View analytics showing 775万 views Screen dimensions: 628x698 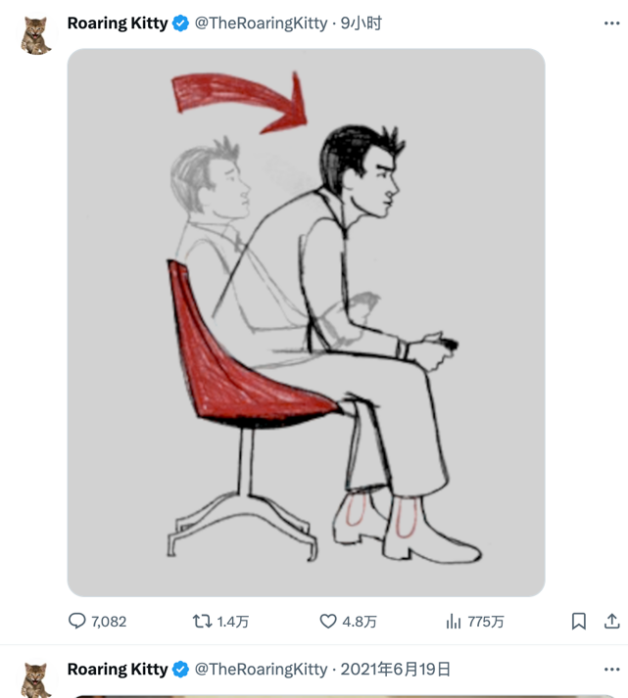(453, 621)
